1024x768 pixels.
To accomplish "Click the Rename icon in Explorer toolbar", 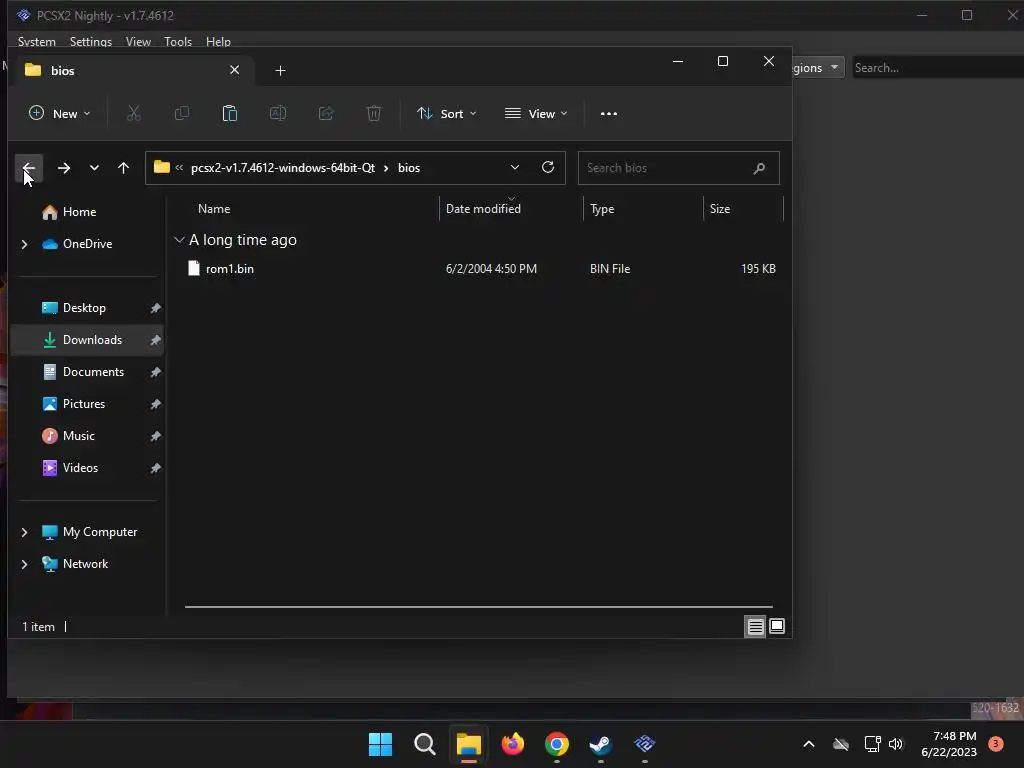I will coord(278,114).
